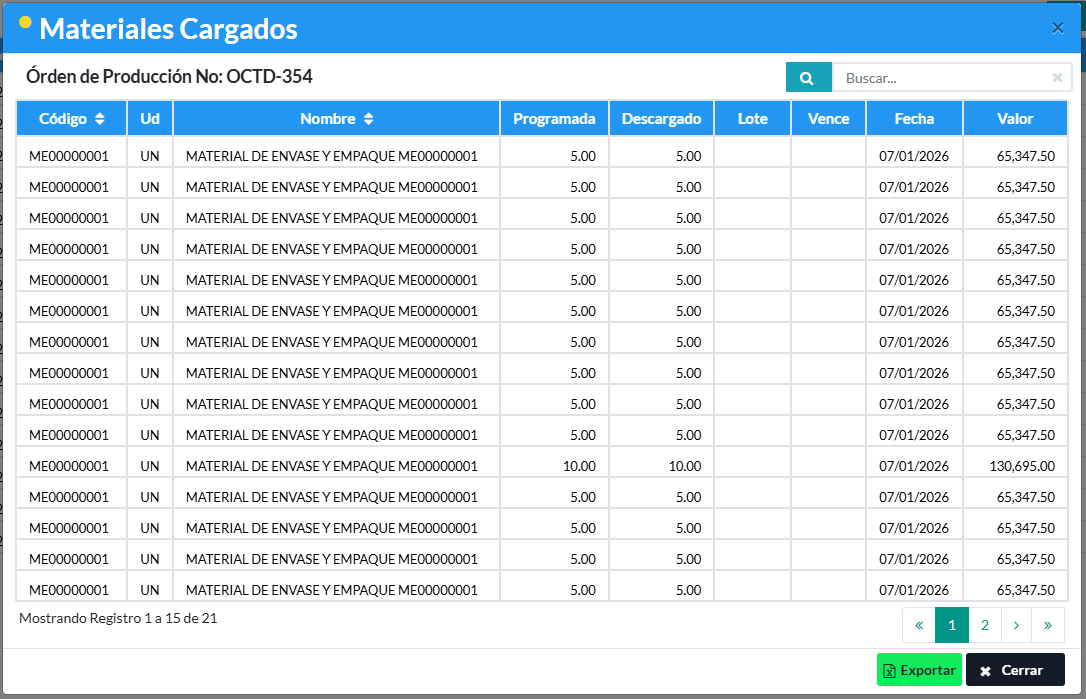1086x699 pixels.
Task: Clear search field with the x icon
Action: 1057,78
